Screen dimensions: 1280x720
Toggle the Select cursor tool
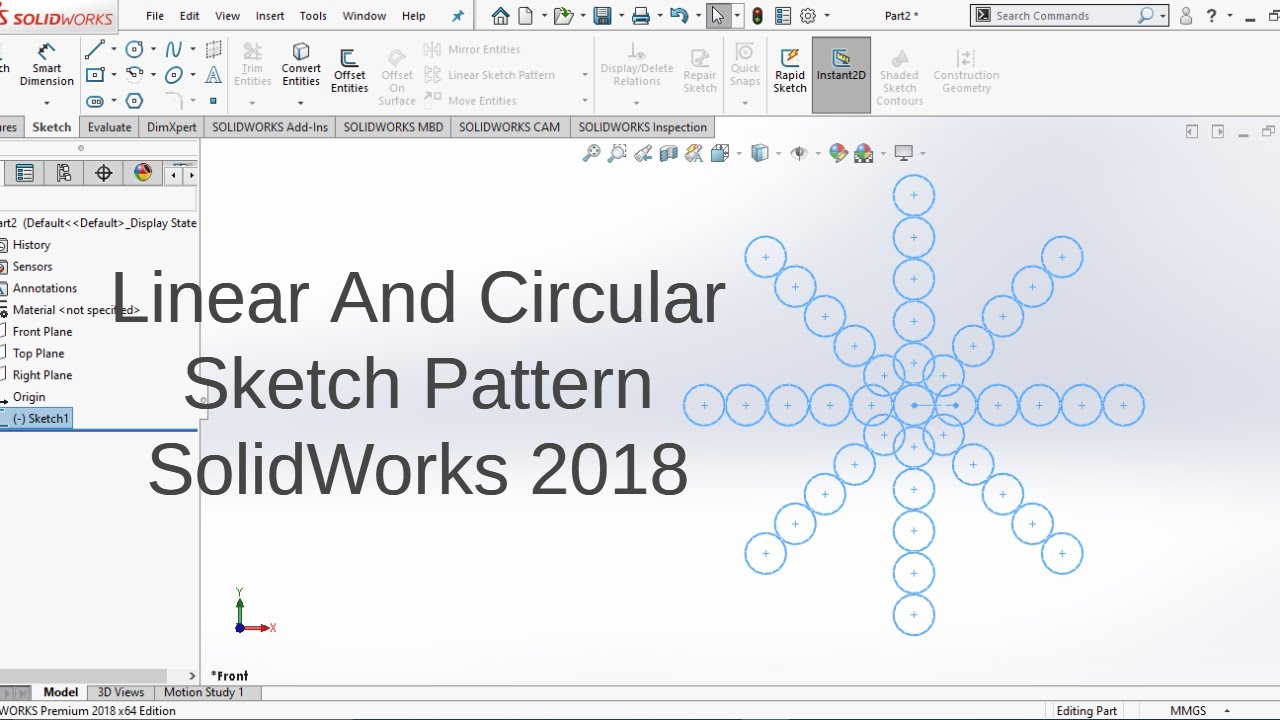pos(717,16)
